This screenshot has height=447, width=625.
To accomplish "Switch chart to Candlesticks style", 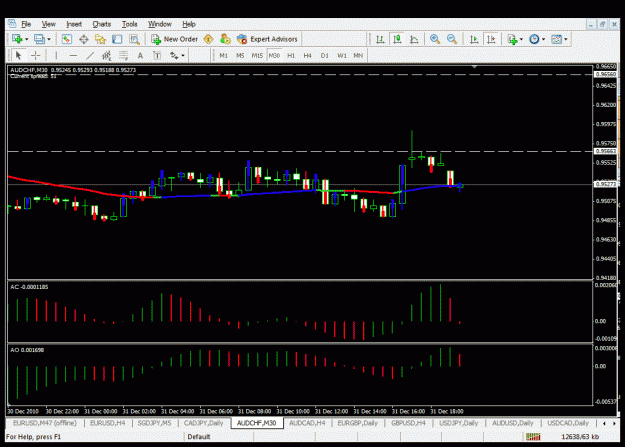I will coord(397,39).
